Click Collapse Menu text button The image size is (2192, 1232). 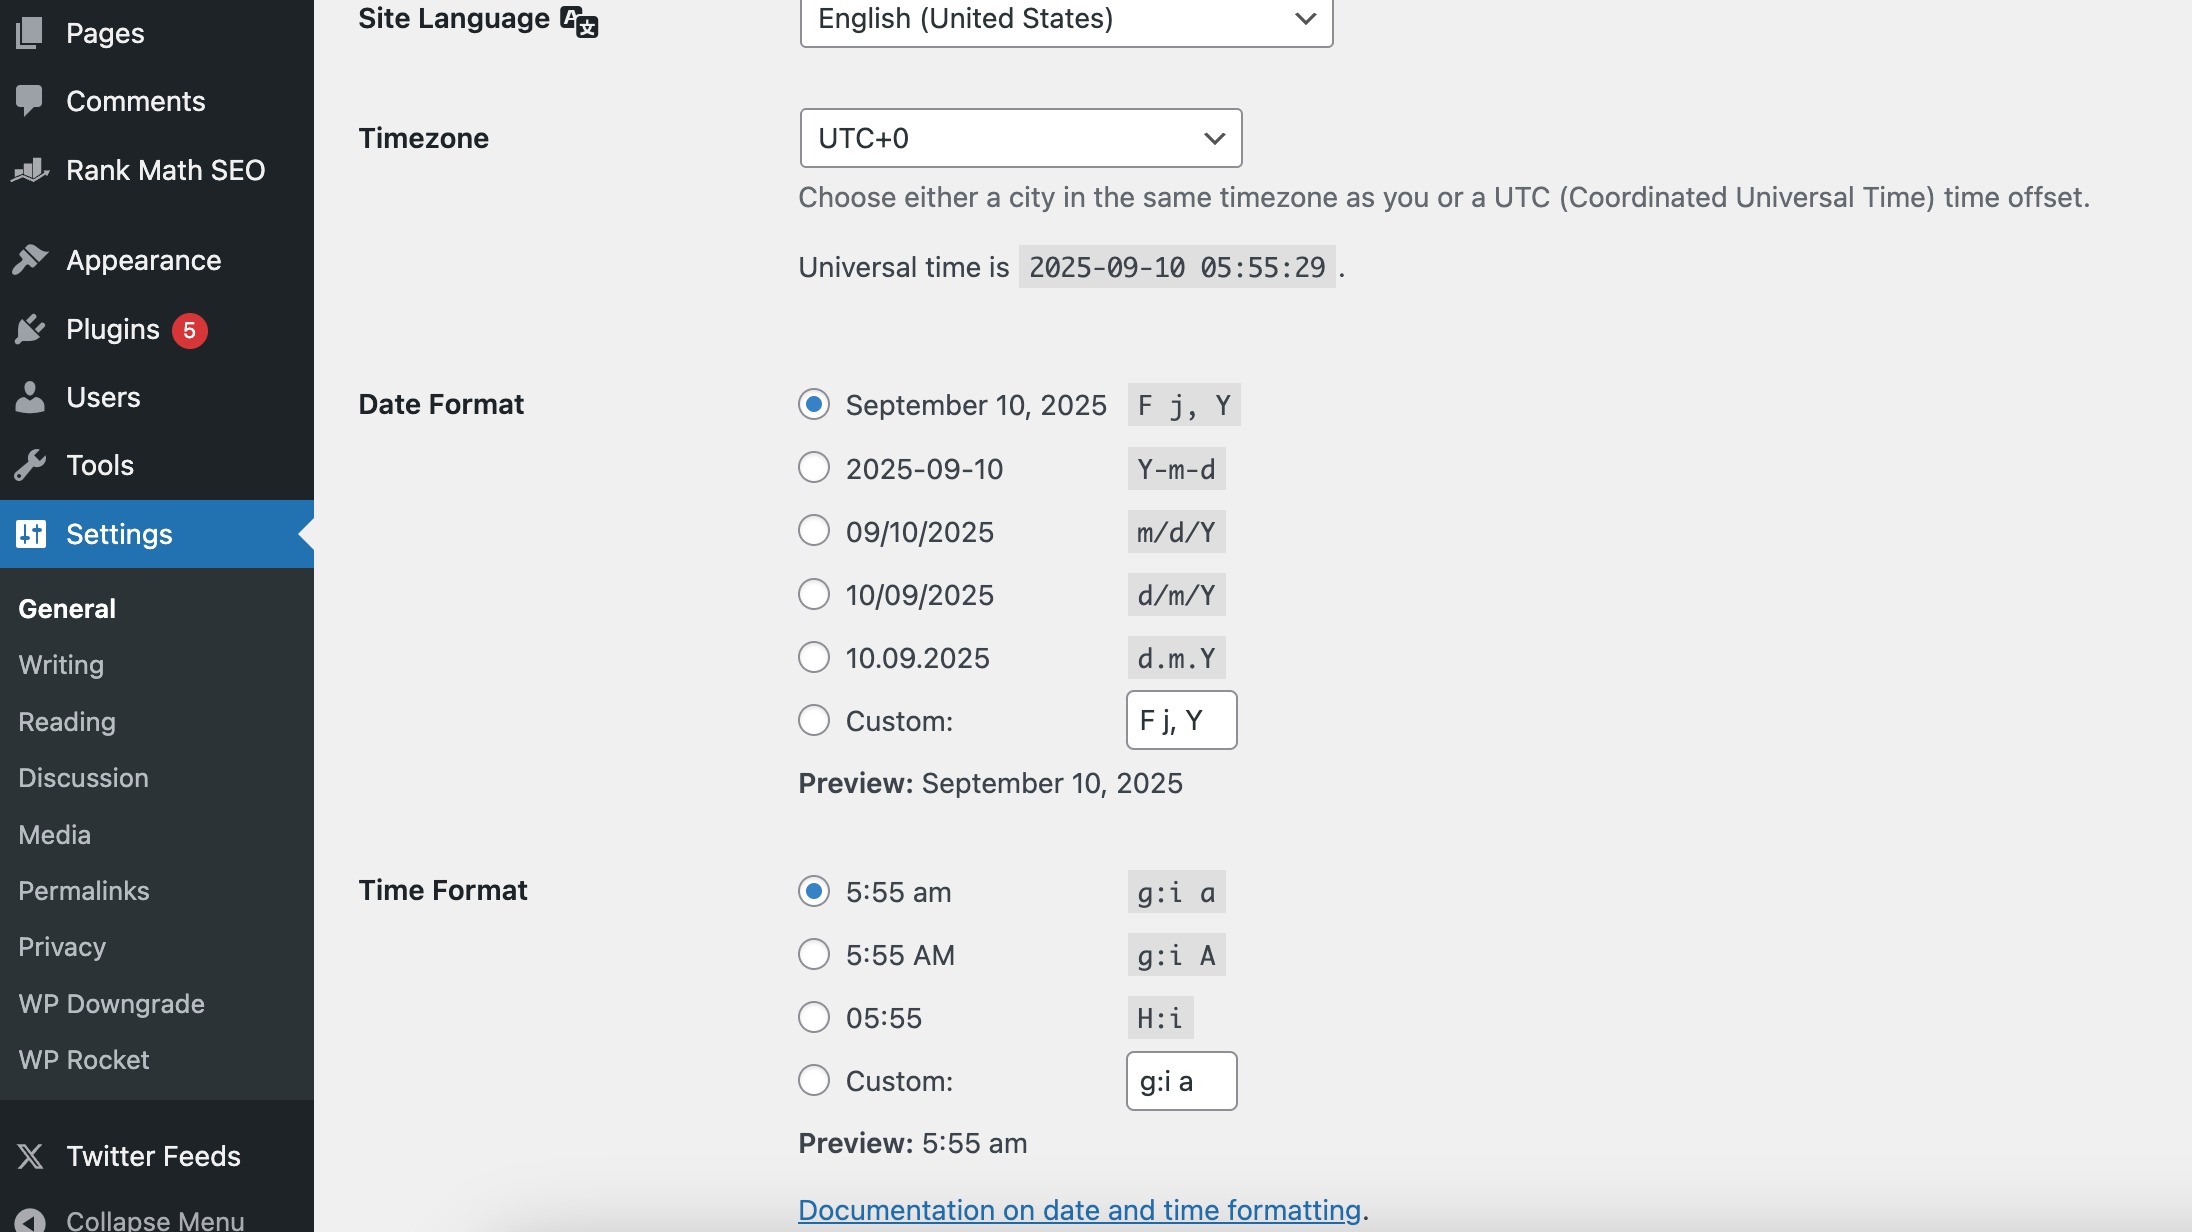point(155,1220)
